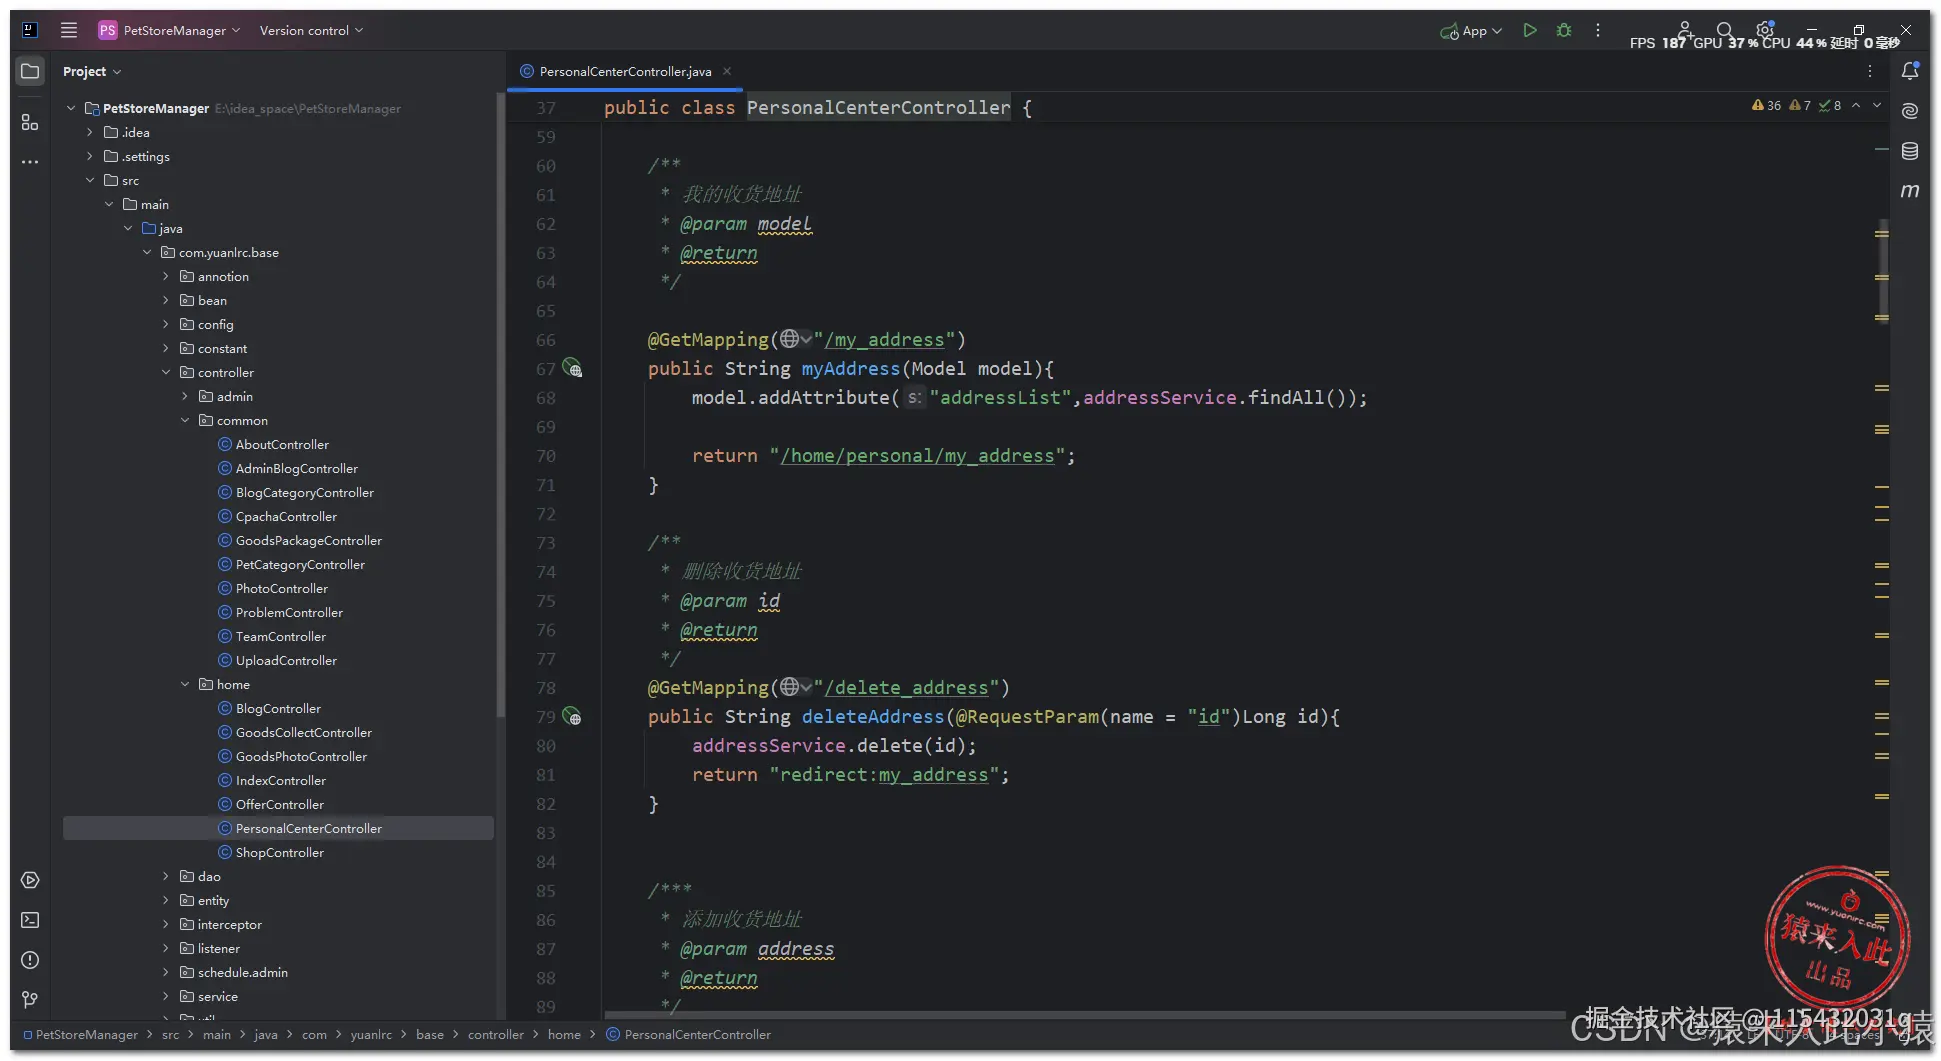Go to previous highlighted error arrow

1856,105
